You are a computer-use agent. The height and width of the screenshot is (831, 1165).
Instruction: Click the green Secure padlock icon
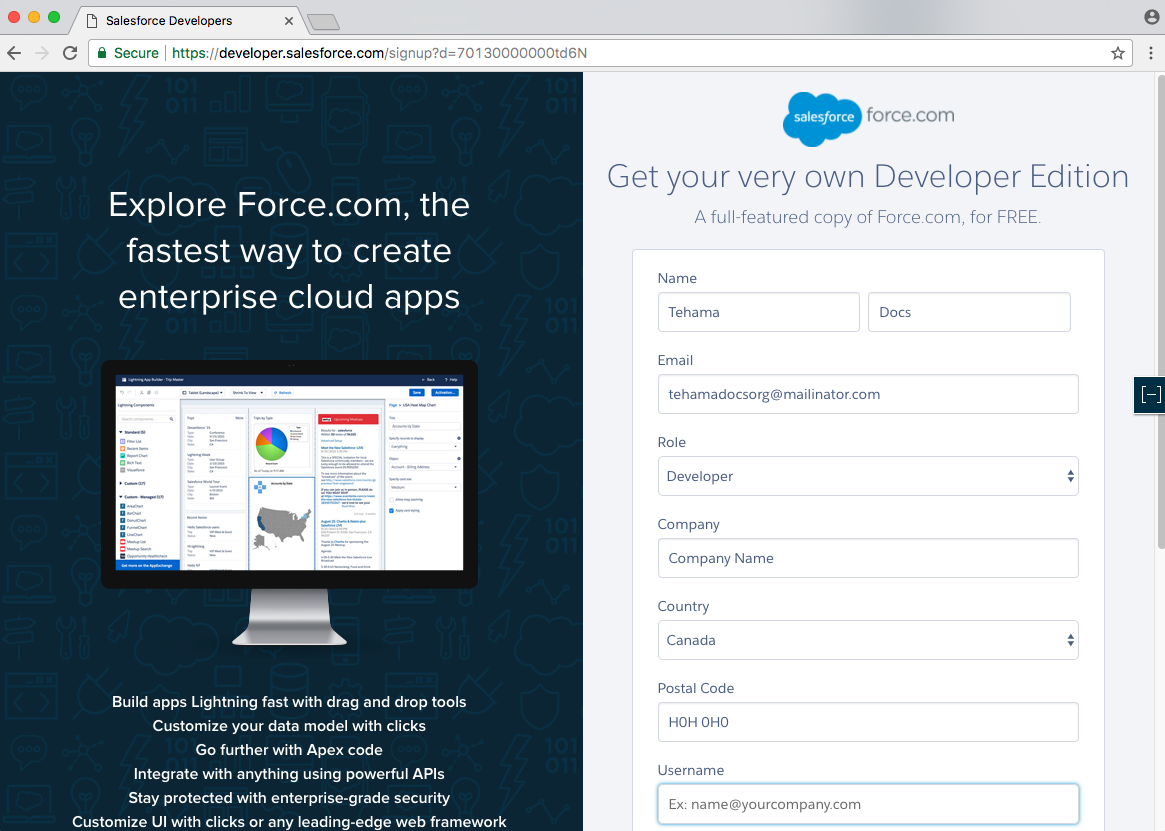click(x=102, y=53)
